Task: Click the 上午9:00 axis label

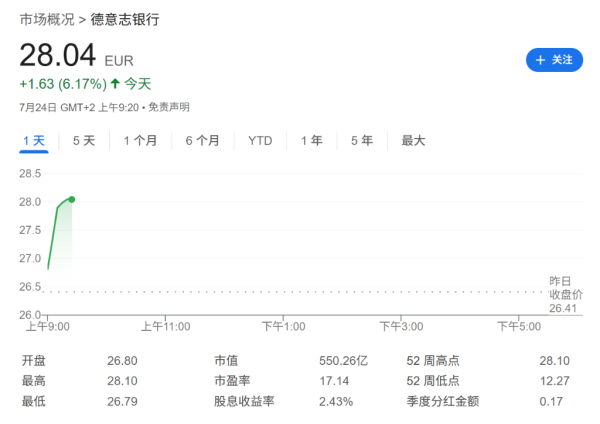Action: 48,326
